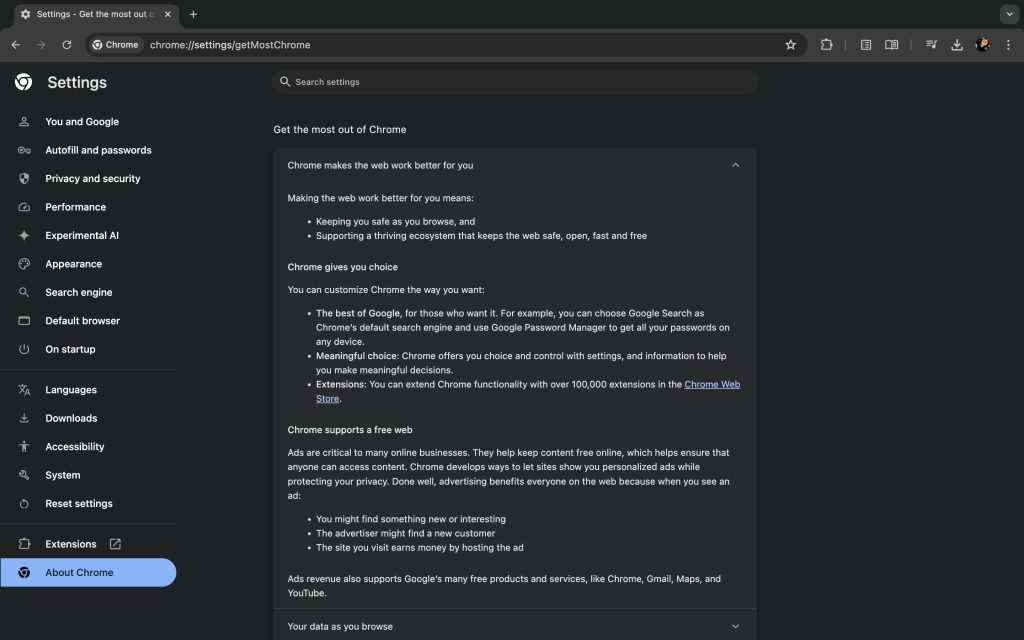Expand the 'Your data as you browse' section
This screenshot has width=1024, height=640.
tap(735, 626)
